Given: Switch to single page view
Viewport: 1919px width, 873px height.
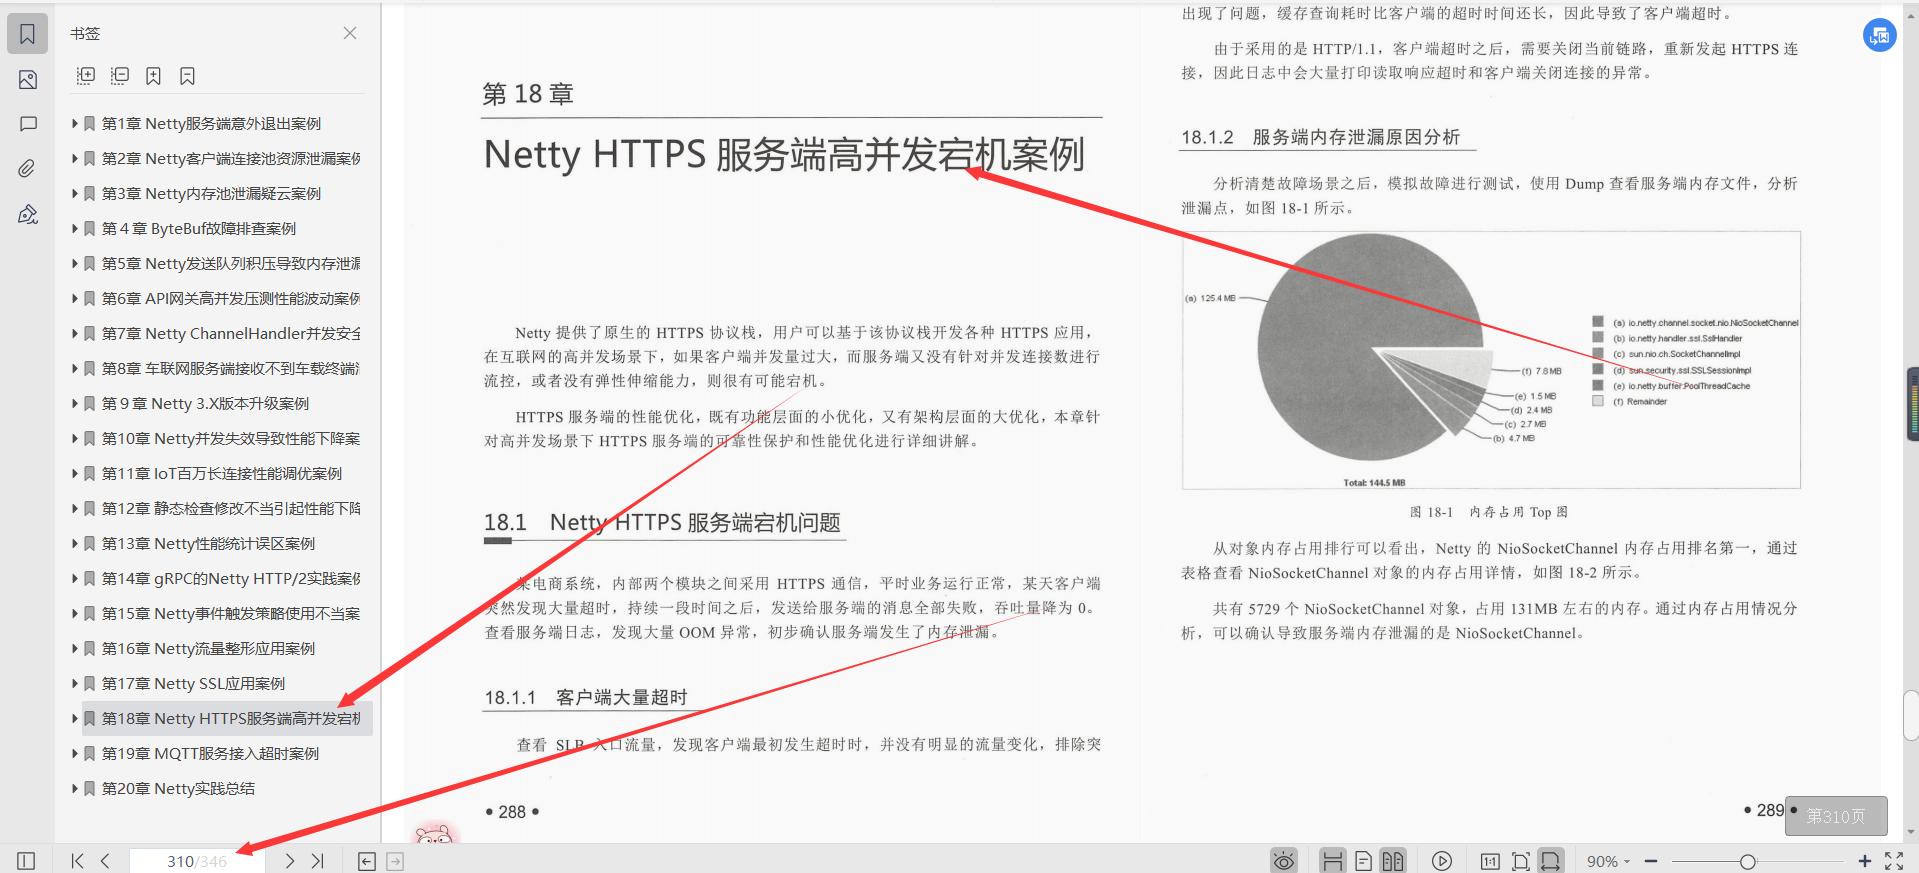Looking at the screenshot, I should coord(1363,861).
